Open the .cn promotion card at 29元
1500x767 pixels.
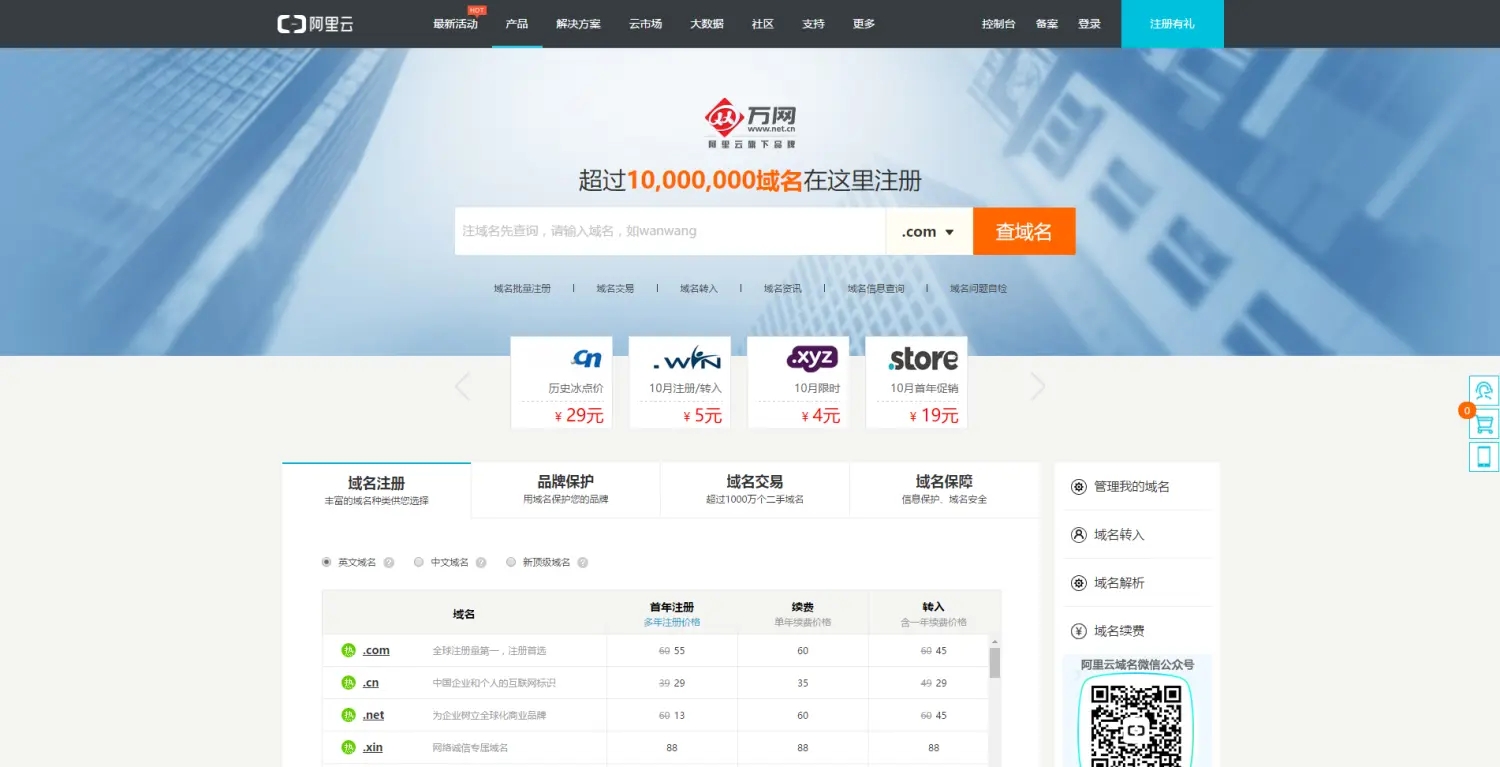coord(562,382)
